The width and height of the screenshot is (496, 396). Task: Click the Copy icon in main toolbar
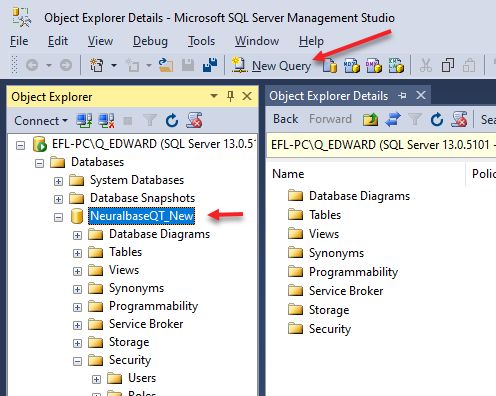(448, 65)
